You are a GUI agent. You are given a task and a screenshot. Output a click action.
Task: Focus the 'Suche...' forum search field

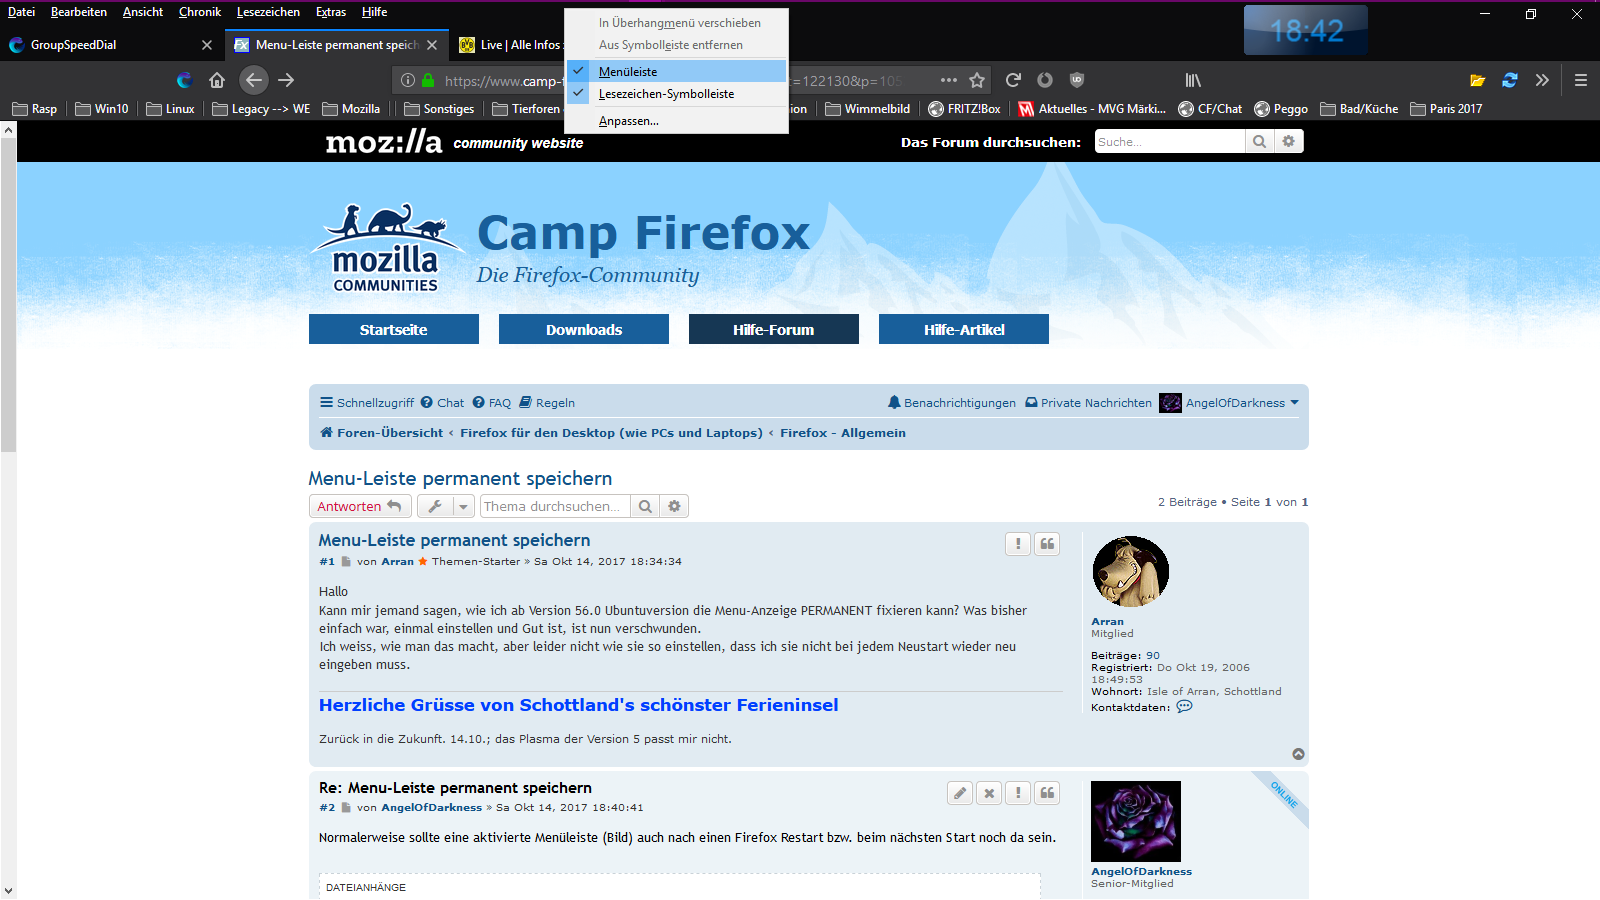coord(1170,142)
